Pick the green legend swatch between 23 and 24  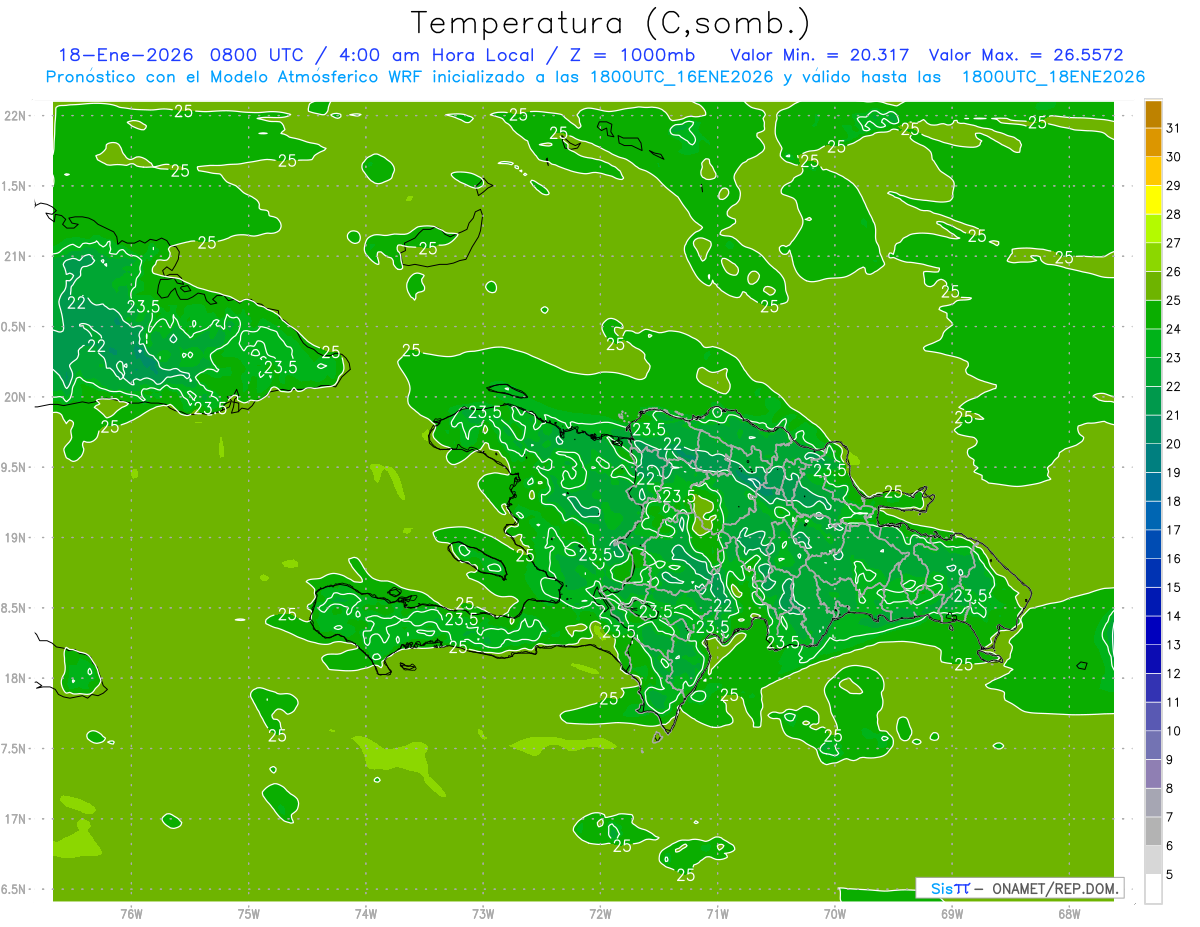[1153, 344]
